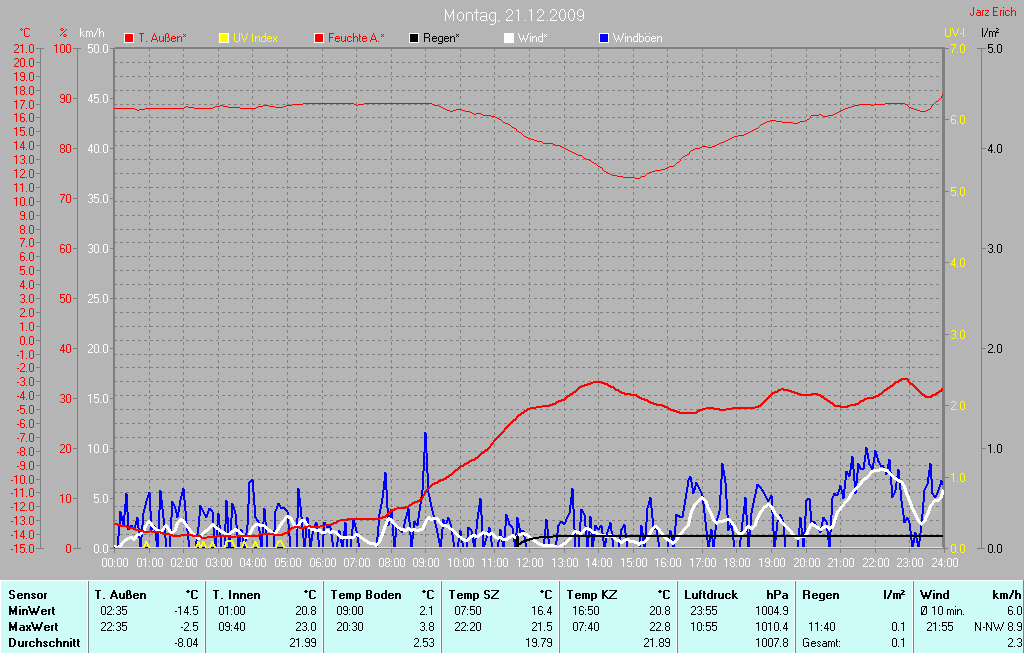Viewport: 1024px width, 653px height.
Task: Click the "16:50" time in the Temp KZ column
Action: pyautogui.click(x=586, y=611)
